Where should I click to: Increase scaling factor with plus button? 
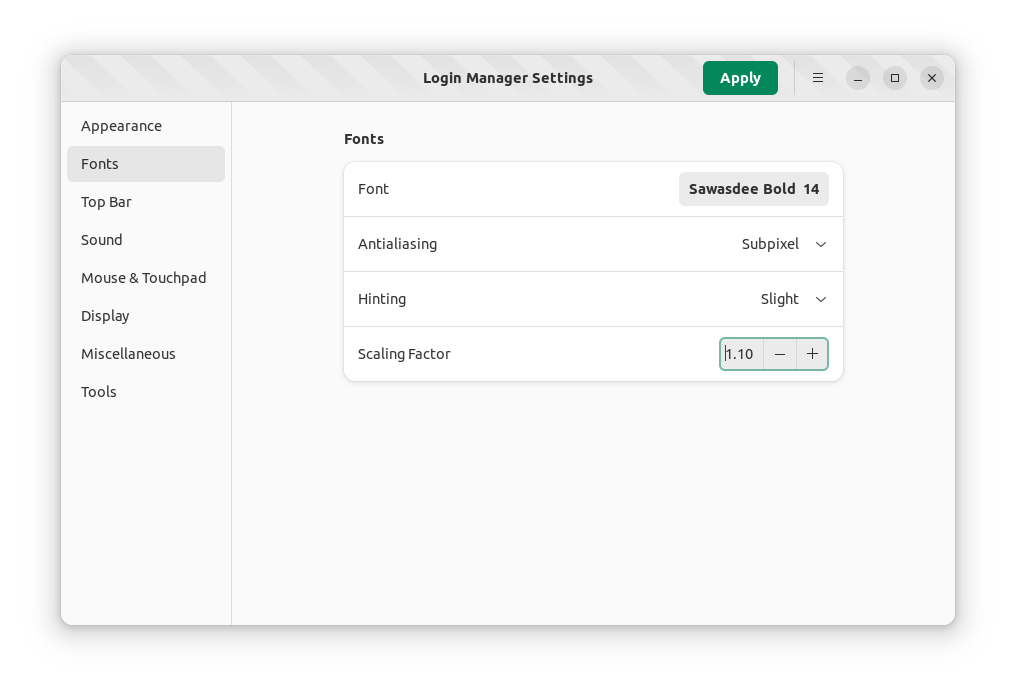[x=812, y=354]
